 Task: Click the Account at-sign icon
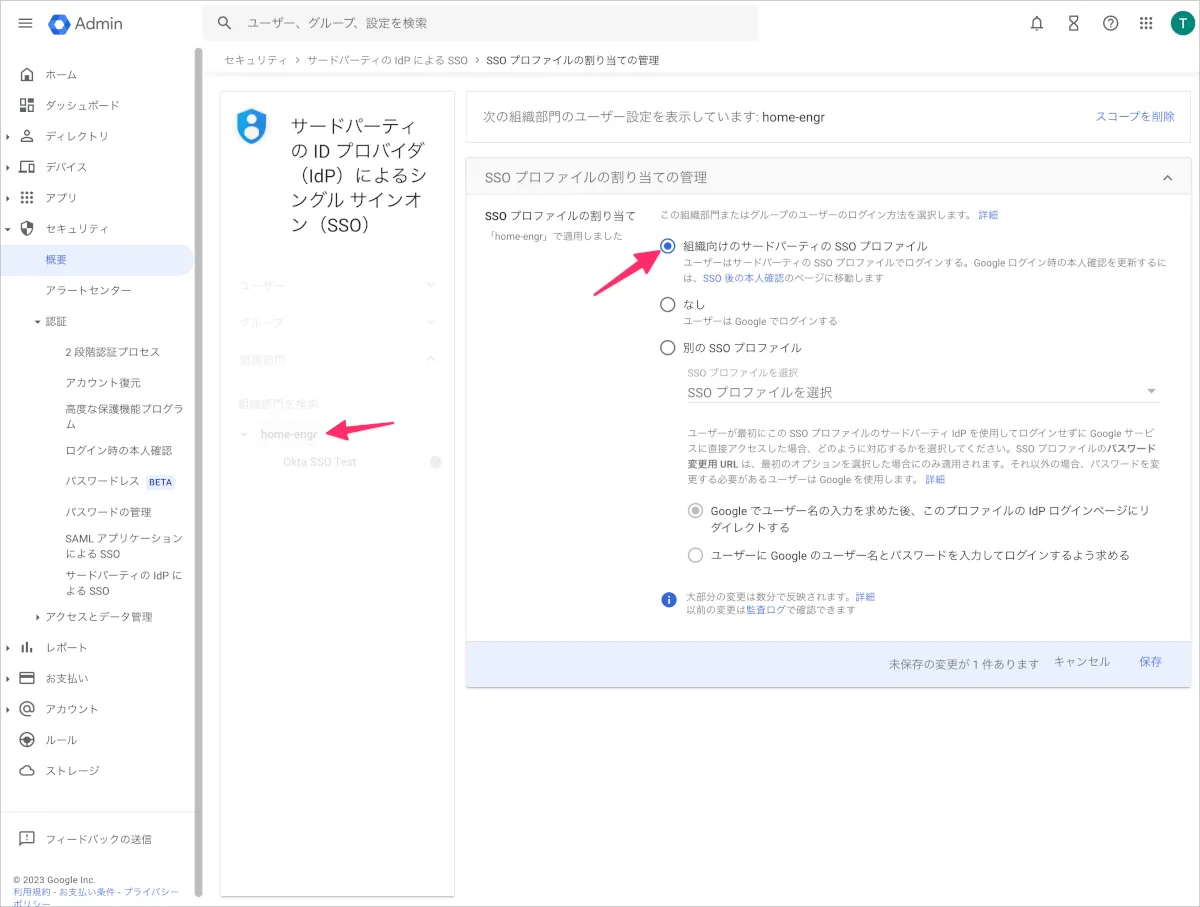(x=27, y=709)
